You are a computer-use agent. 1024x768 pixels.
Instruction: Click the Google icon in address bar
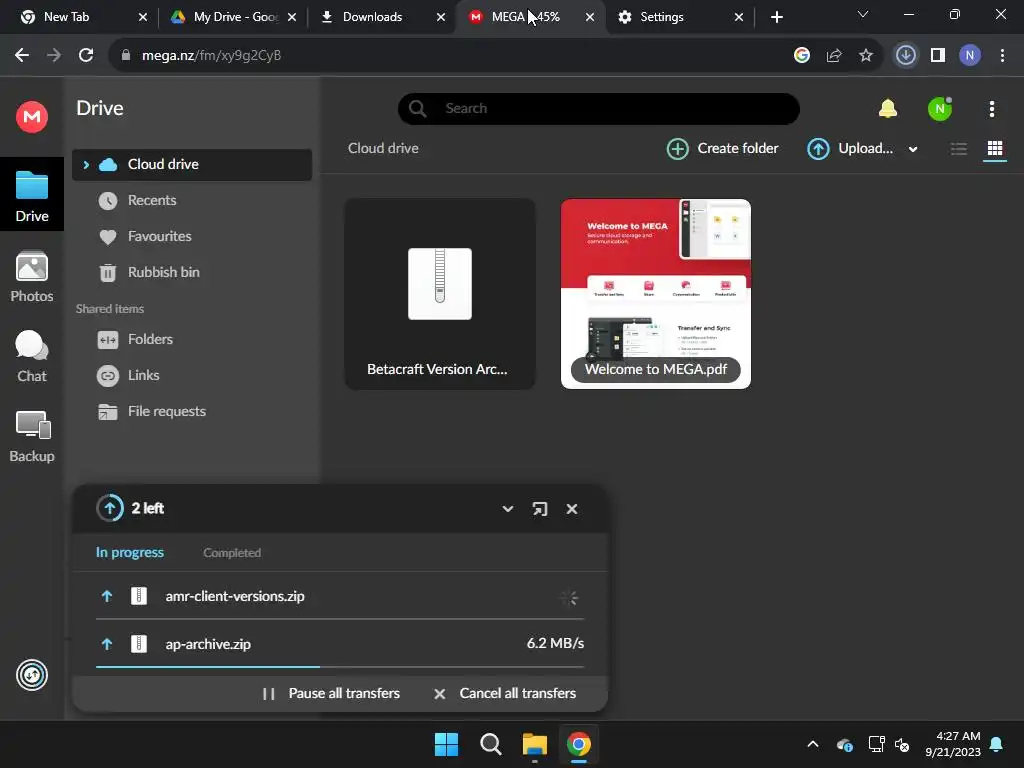pyautogui.click(x=801, y=56)
